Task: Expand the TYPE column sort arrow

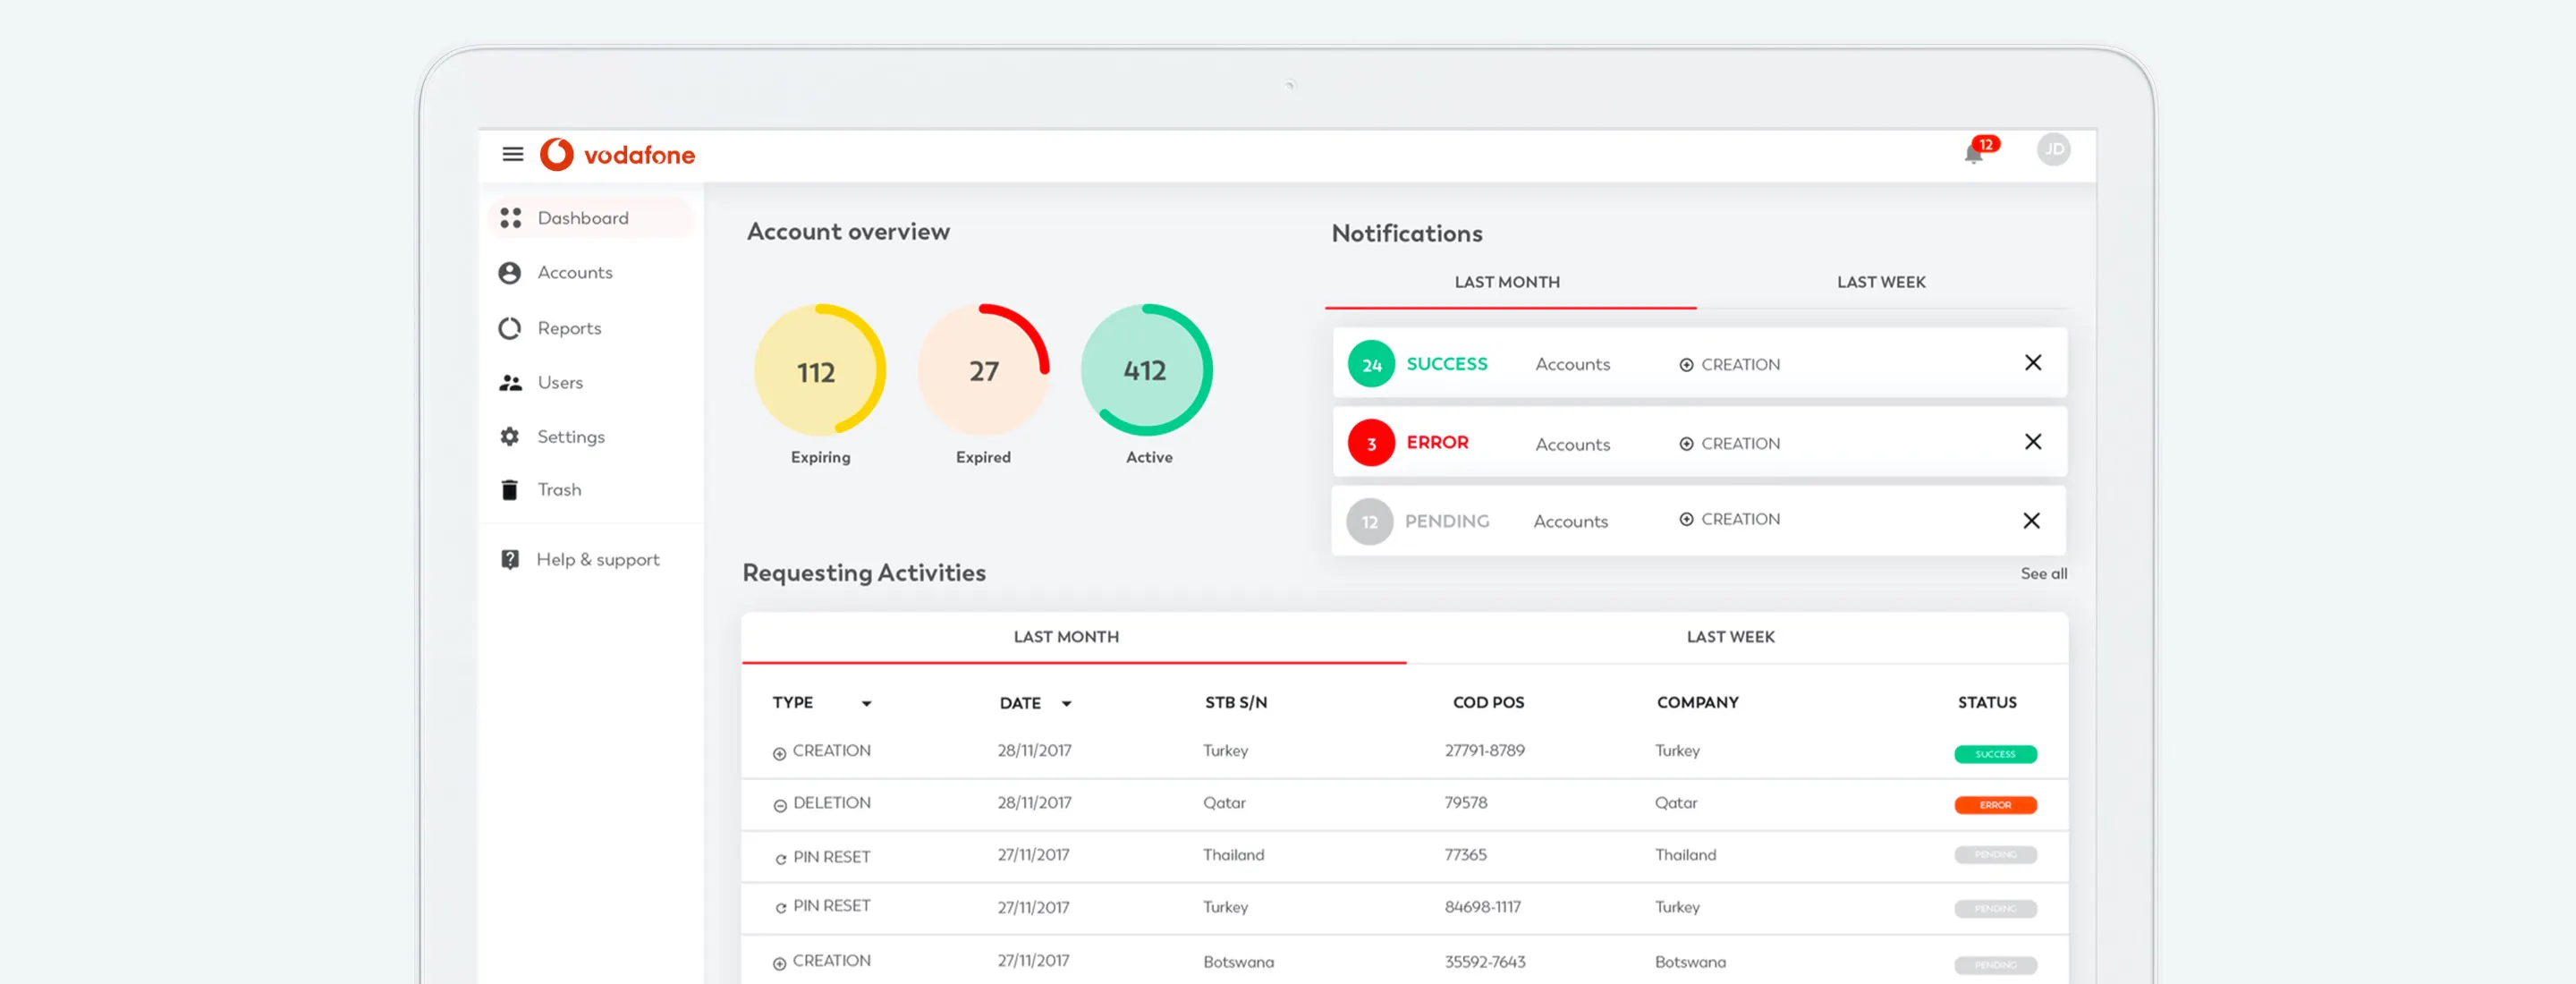Action: (x=866, y=704)
